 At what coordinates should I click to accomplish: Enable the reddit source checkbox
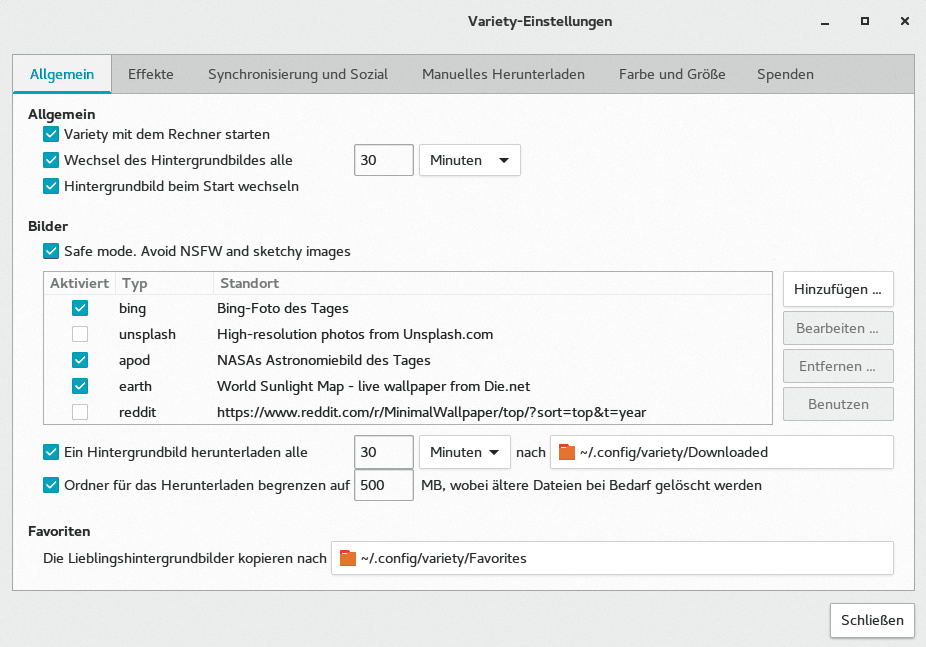pos(80,412)
